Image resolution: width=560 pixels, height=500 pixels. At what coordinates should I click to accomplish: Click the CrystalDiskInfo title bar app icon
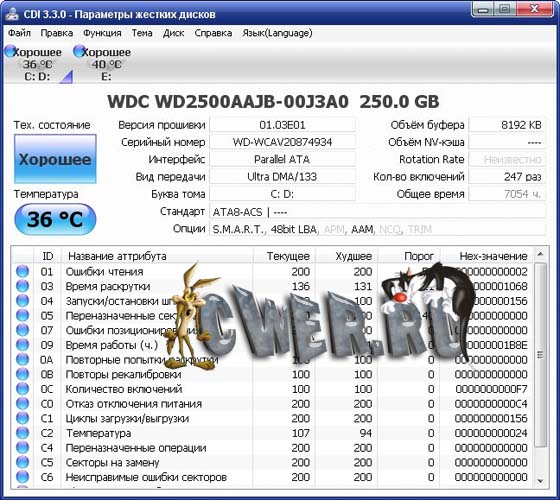coord(12,14)
